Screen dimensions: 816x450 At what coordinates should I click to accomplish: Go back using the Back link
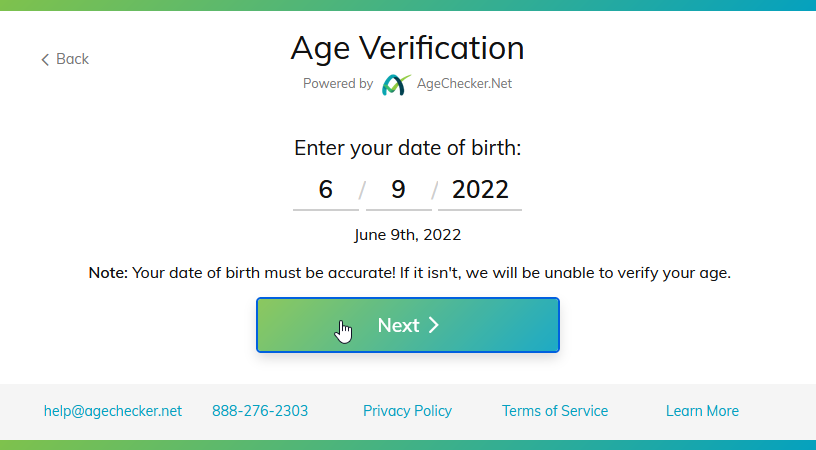[65, 59]
